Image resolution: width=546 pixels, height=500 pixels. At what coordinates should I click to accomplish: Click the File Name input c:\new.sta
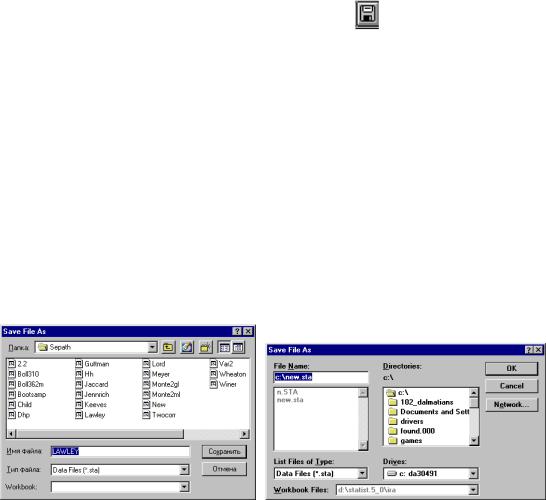pos(321,377)
